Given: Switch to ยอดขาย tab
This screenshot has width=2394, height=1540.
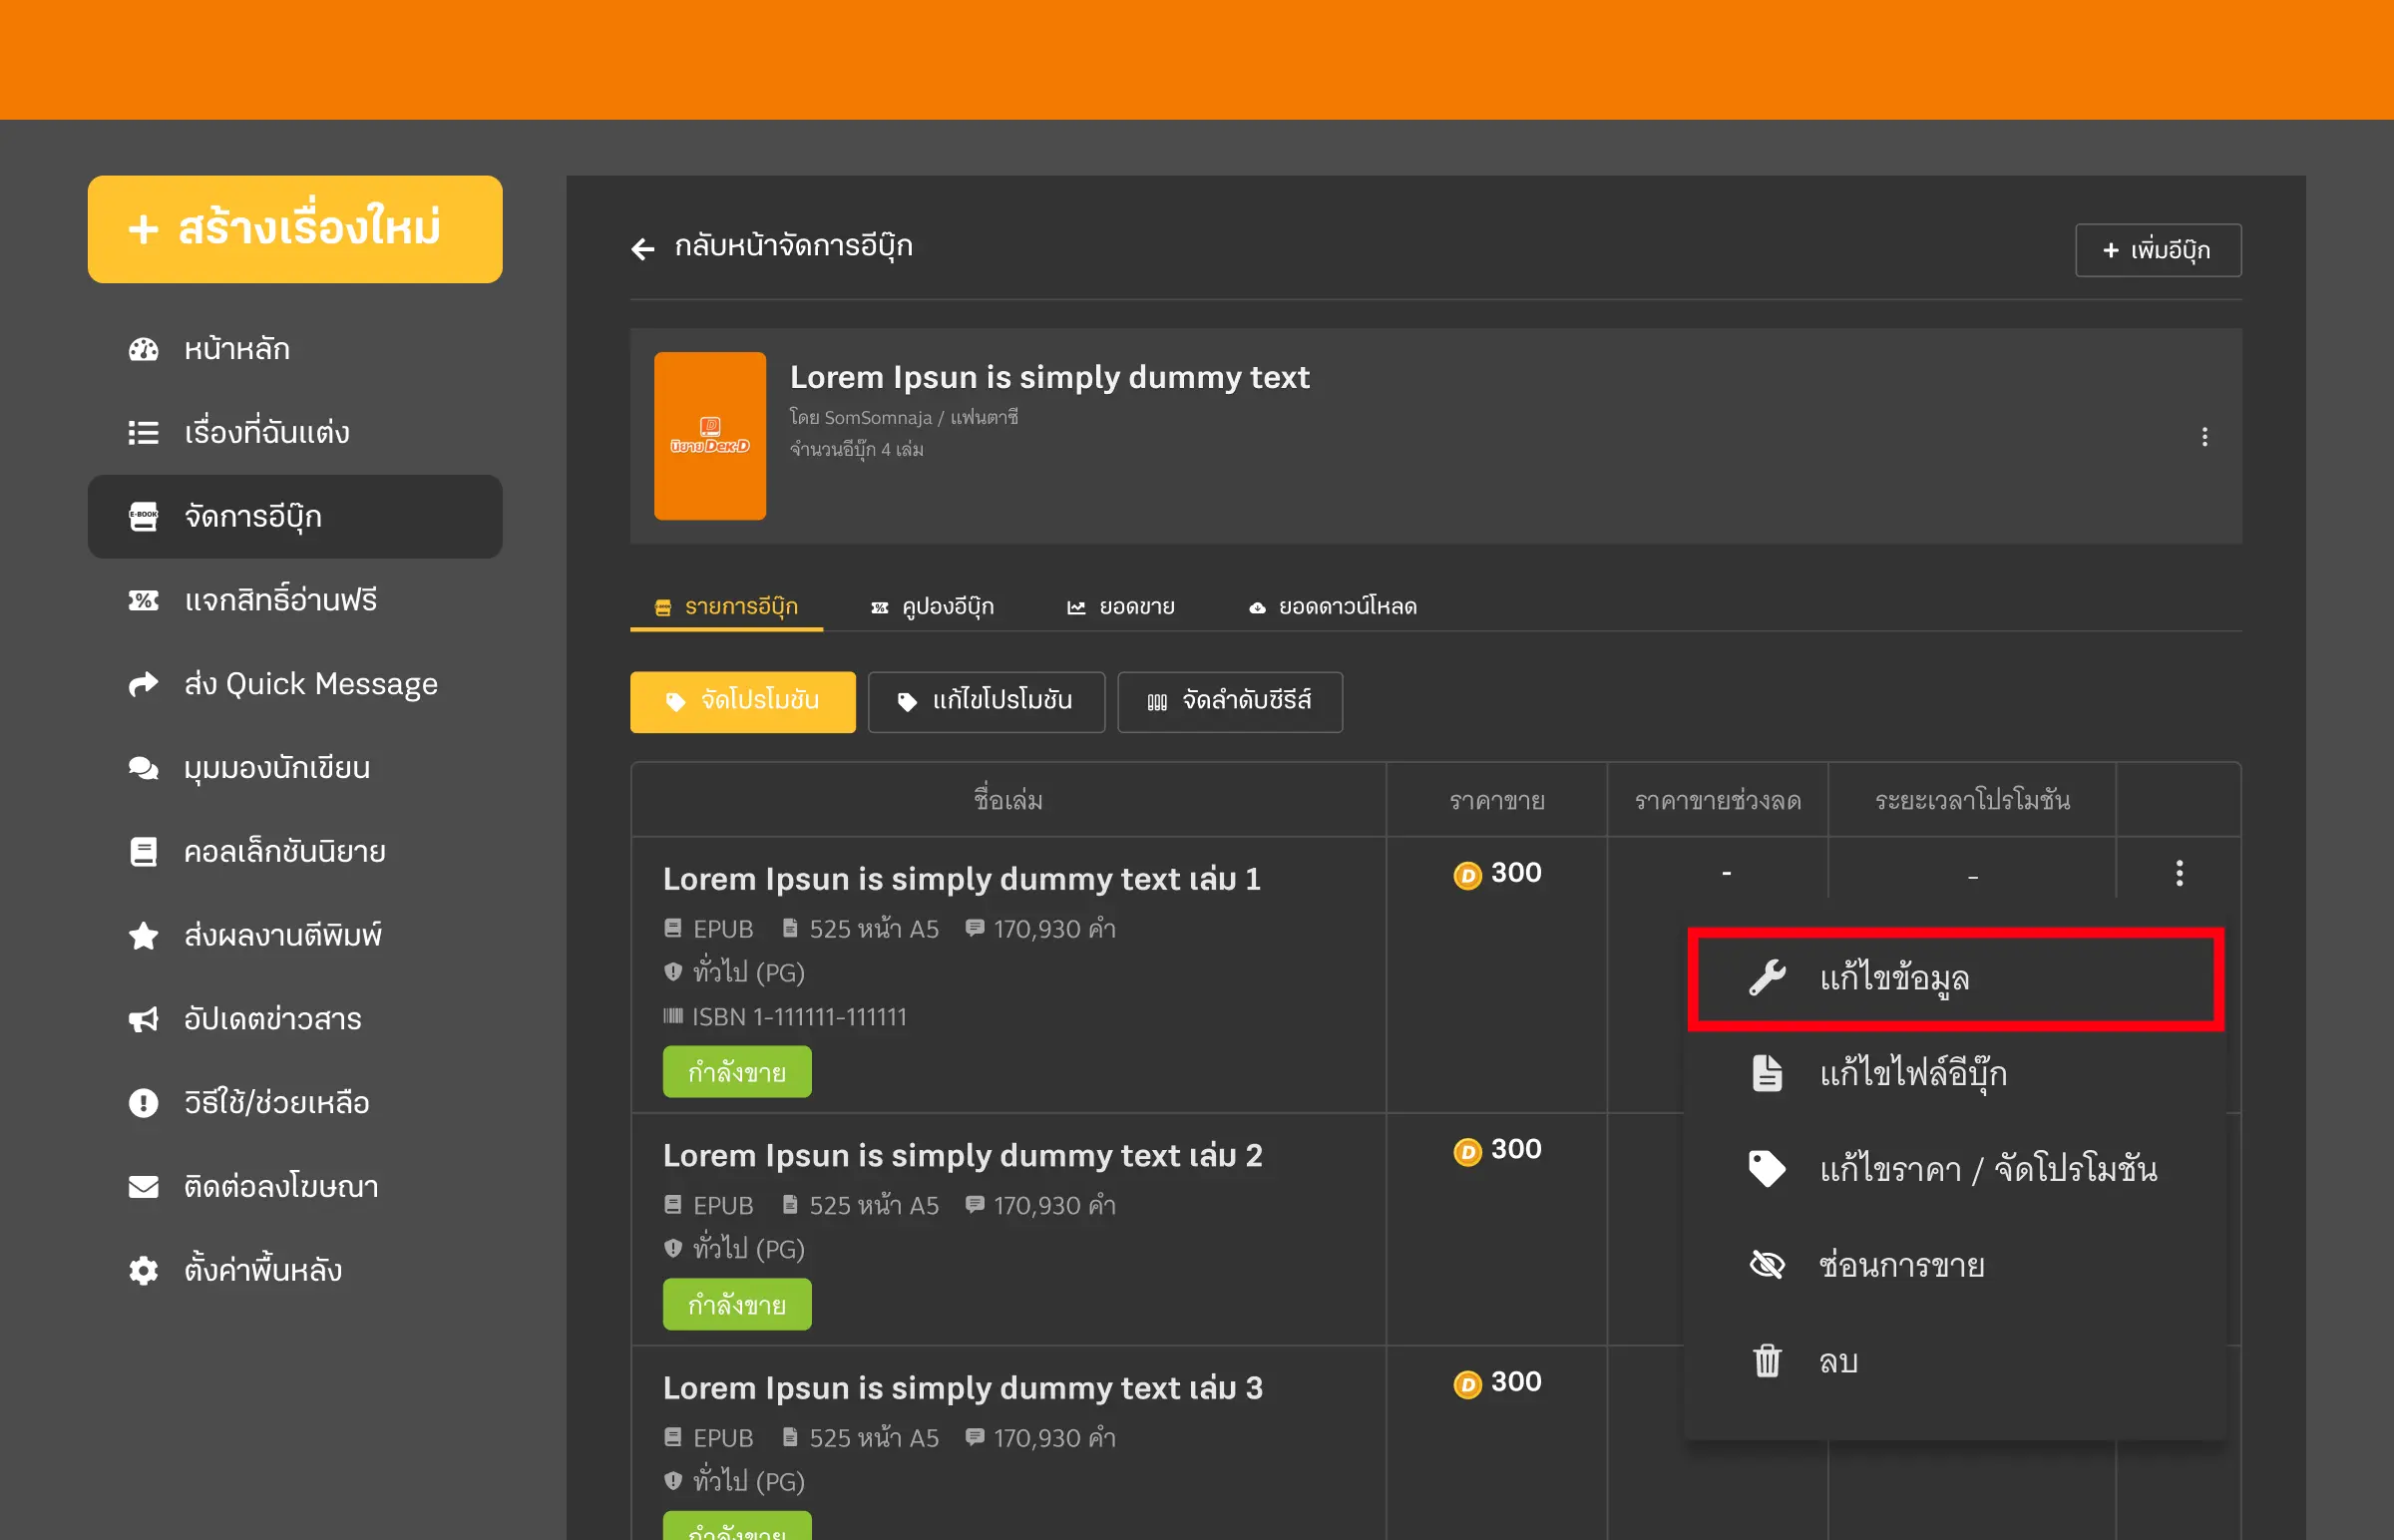Looking at the screenshot, I should 1120,607.
